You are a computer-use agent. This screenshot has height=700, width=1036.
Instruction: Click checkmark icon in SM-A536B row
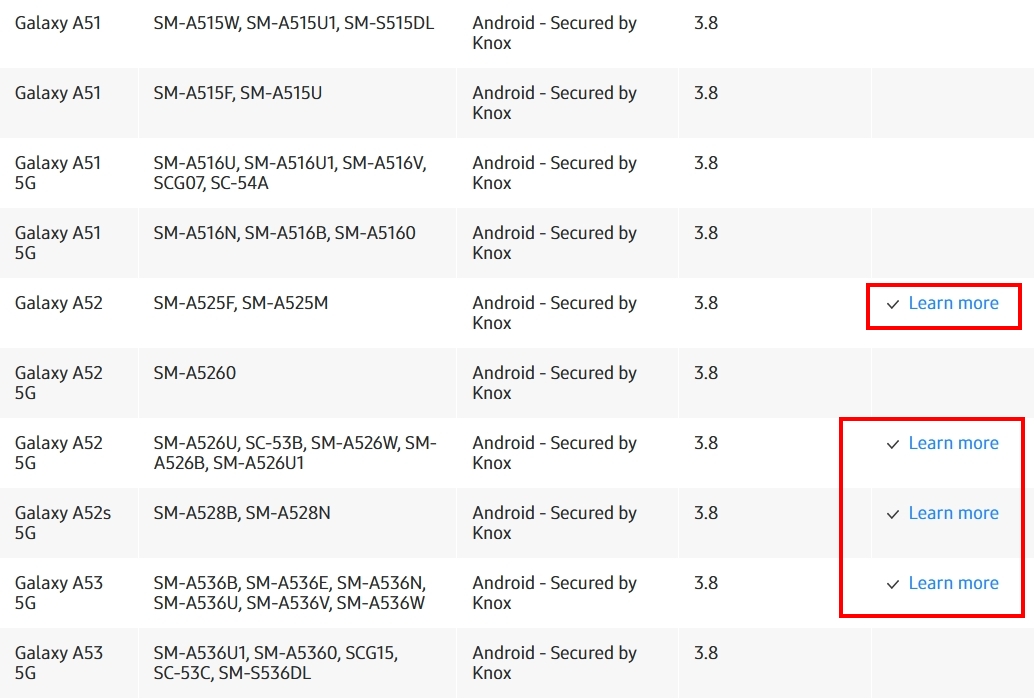(893, 585)
